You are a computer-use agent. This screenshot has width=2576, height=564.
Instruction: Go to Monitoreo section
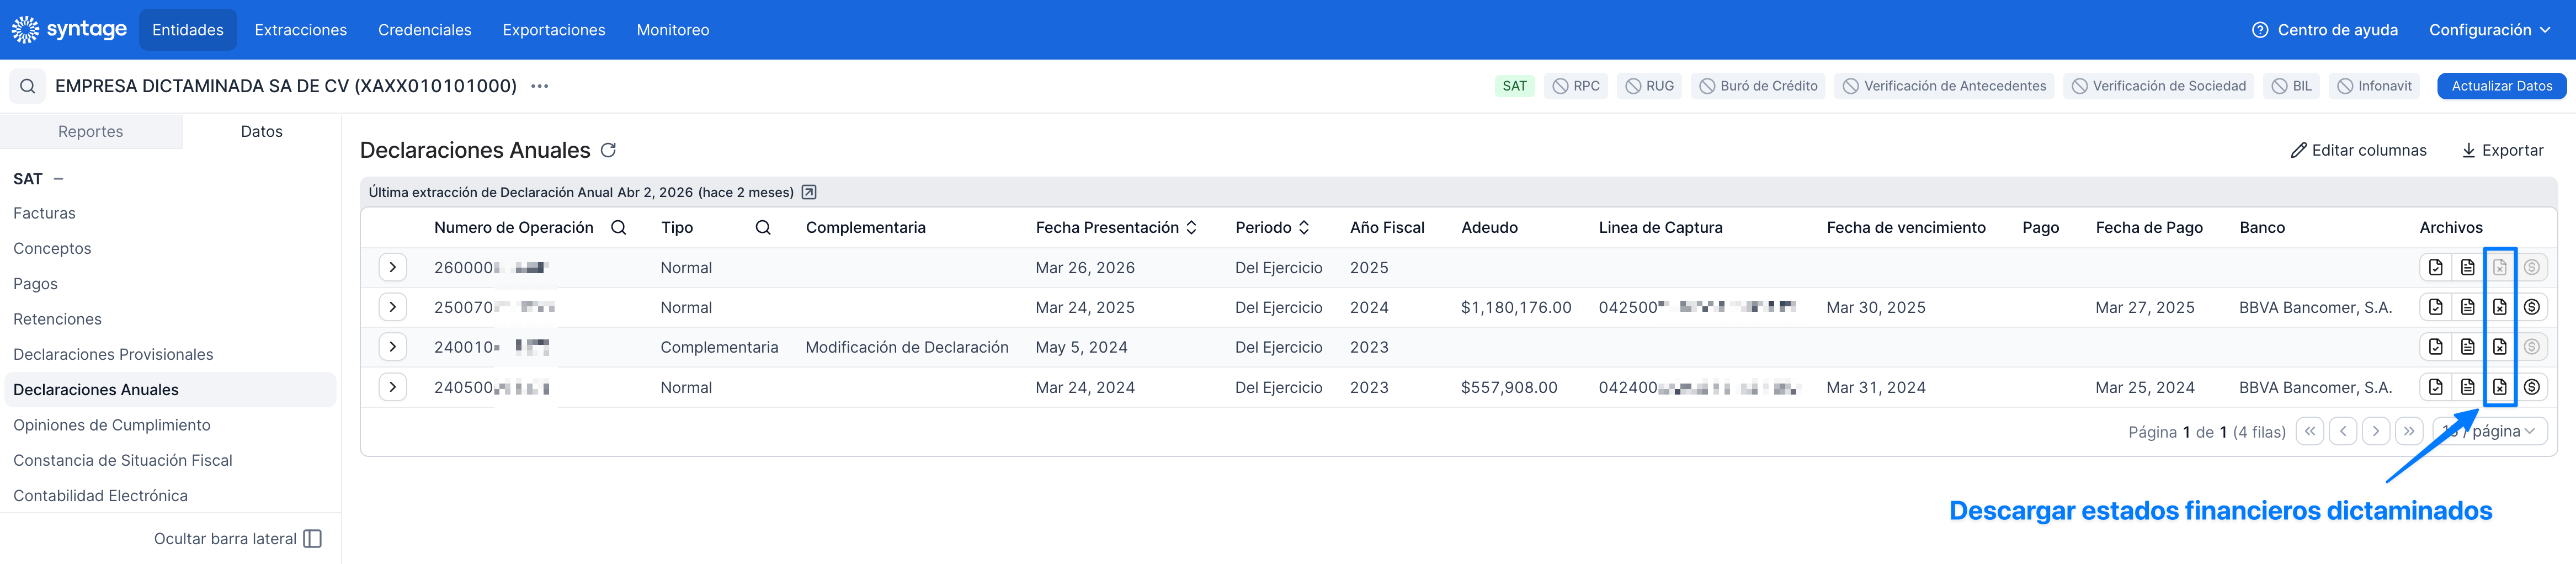tap(672, 30)
